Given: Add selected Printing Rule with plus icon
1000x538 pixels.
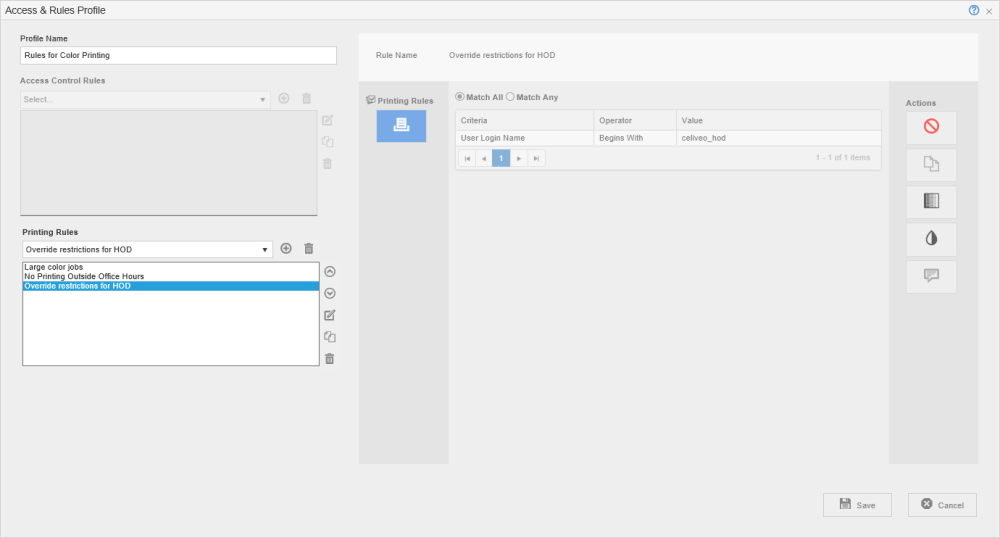Looking at the screenshot, I should pos(286,249).
